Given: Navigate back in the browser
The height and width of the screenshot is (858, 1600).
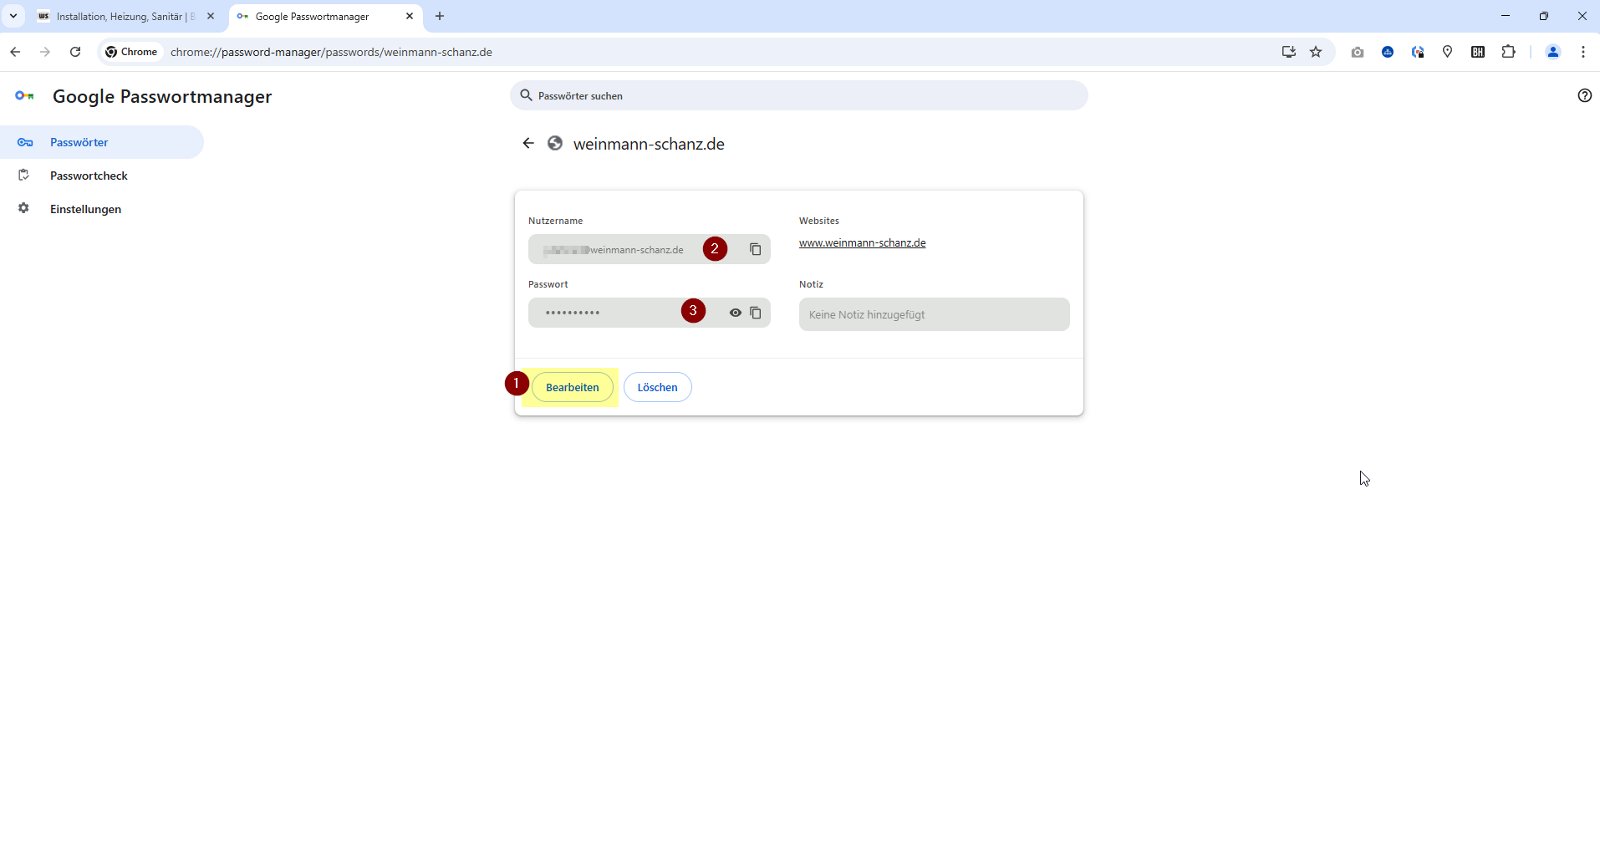Looking at the screenshot, I should tap(15, 52).
